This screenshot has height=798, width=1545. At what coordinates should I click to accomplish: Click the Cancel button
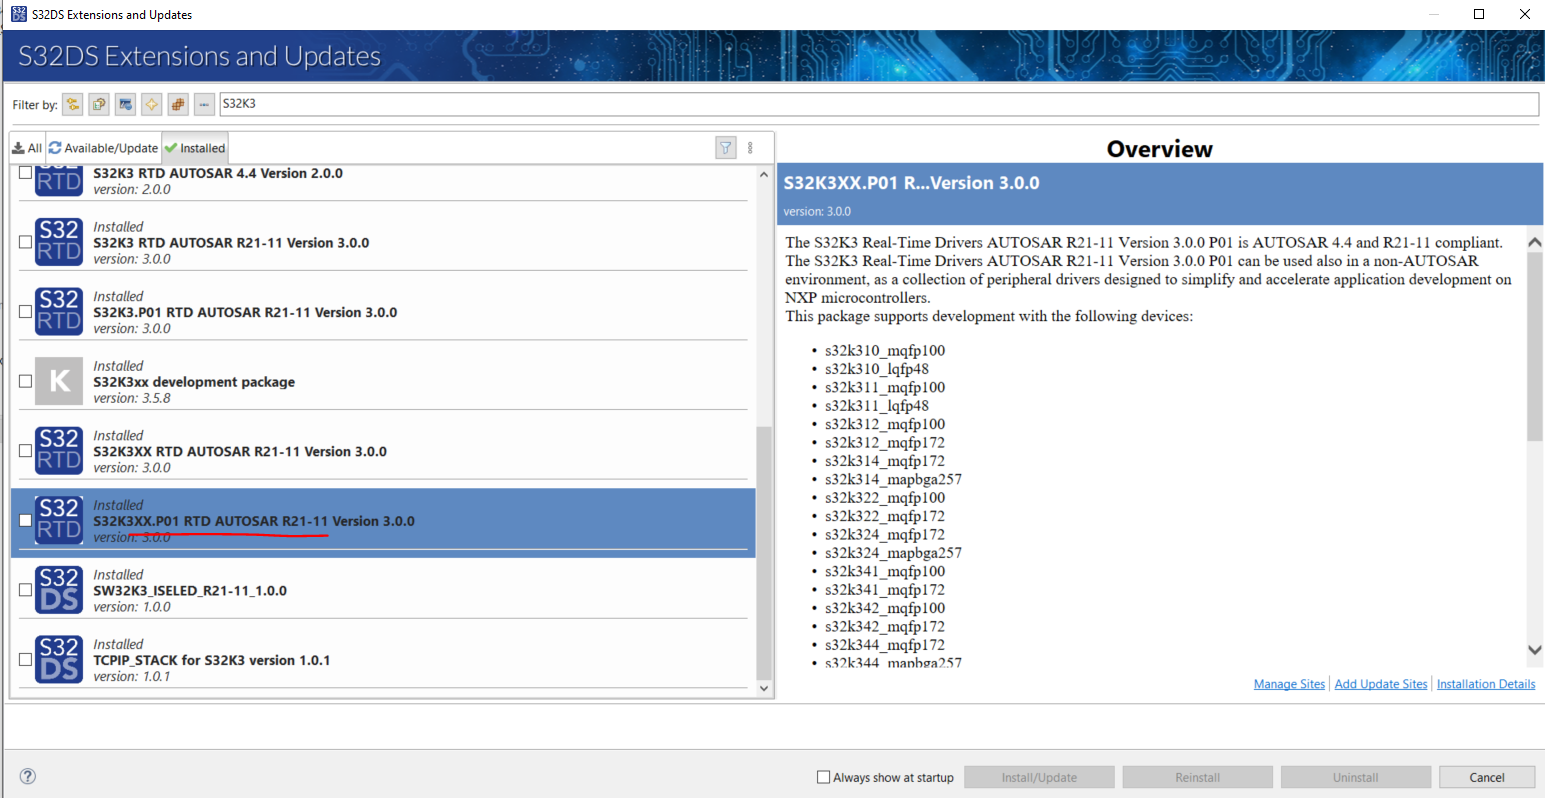click(1487, 776)
